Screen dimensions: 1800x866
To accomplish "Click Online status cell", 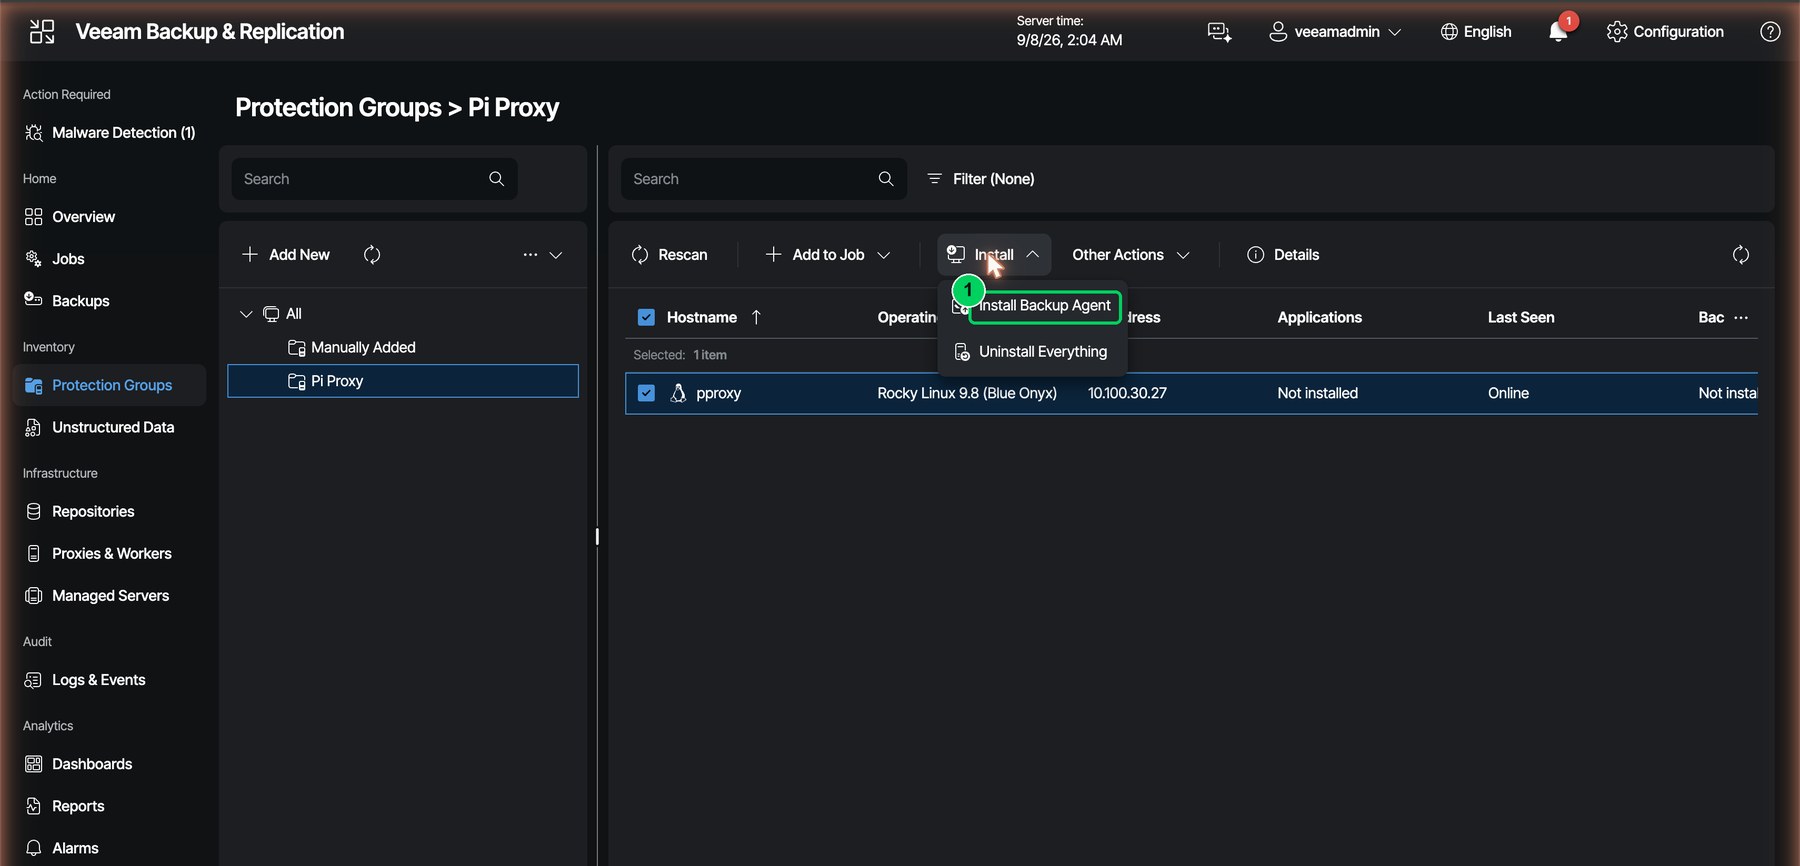I will (1508, 394).
